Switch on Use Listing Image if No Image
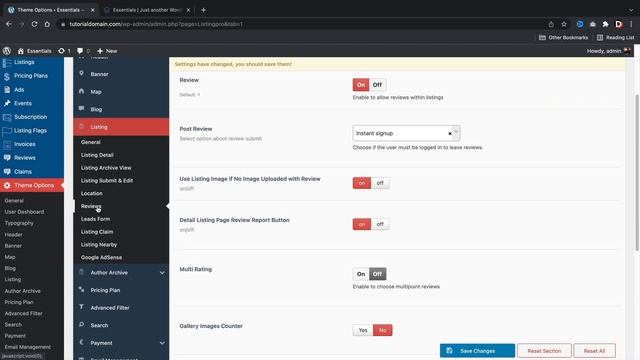This screenshot has width=640, height=360. [362, 183]
